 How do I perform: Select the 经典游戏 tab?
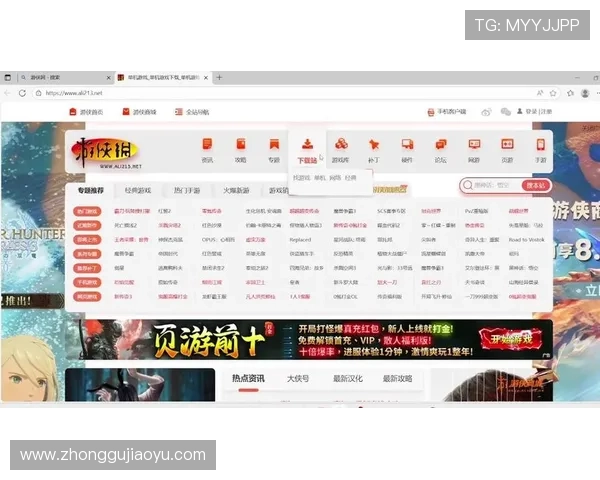138,190
